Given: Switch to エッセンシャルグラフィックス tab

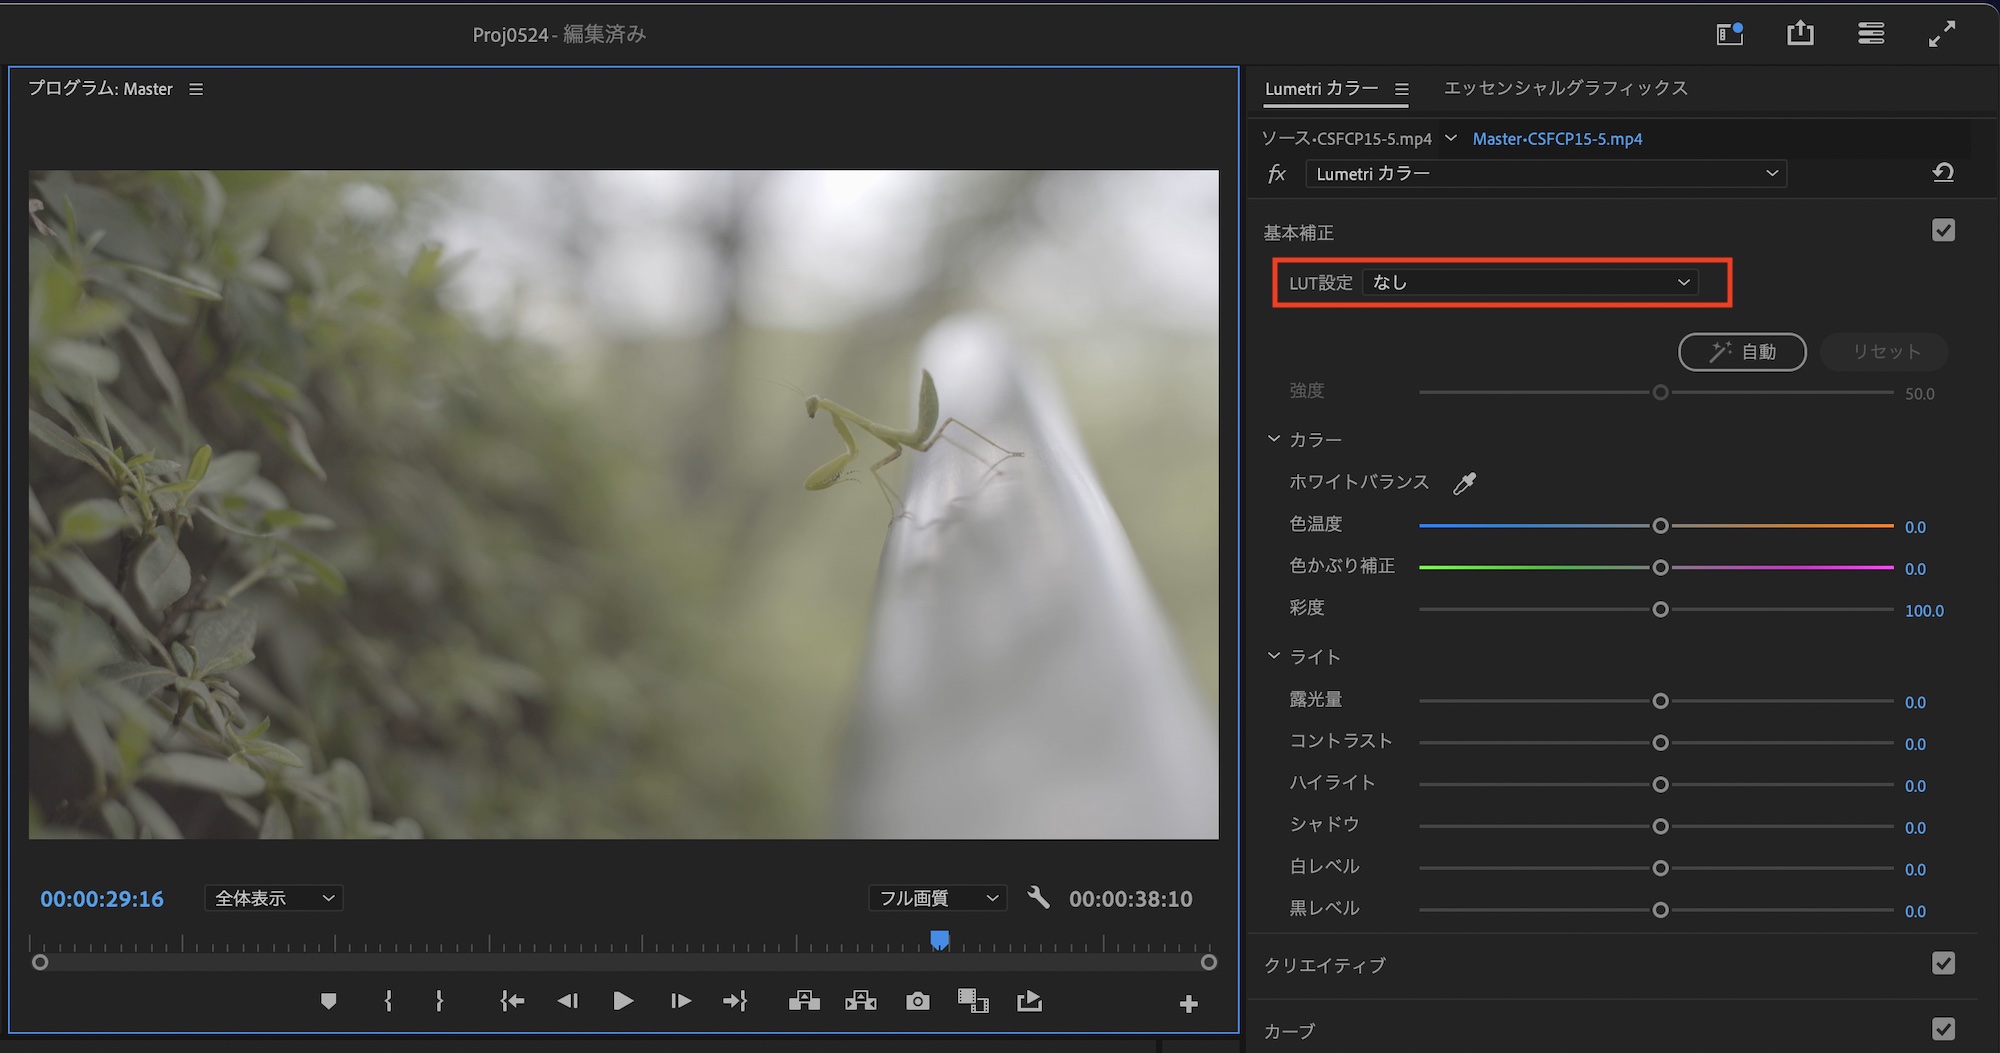Looking at the screenshot, I should pyautogui.click(x=1565, y=88).
